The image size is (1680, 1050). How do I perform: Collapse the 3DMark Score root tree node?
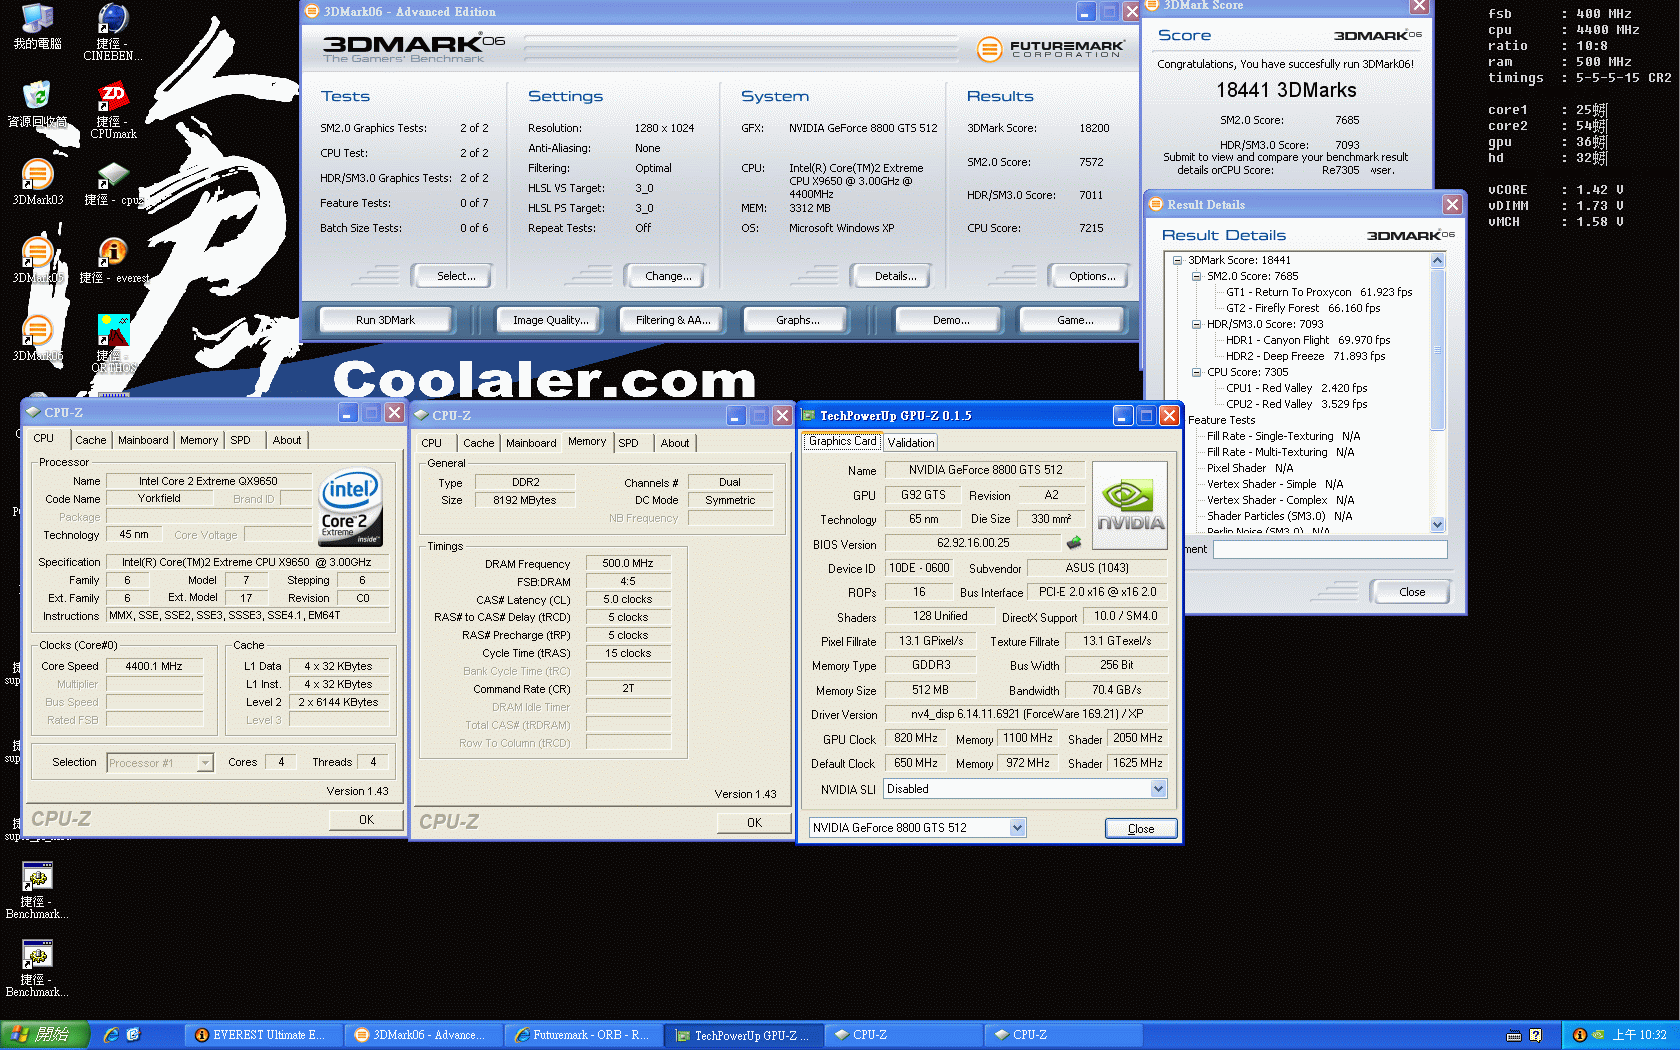pyautogui.click(x=1178, y=260)
